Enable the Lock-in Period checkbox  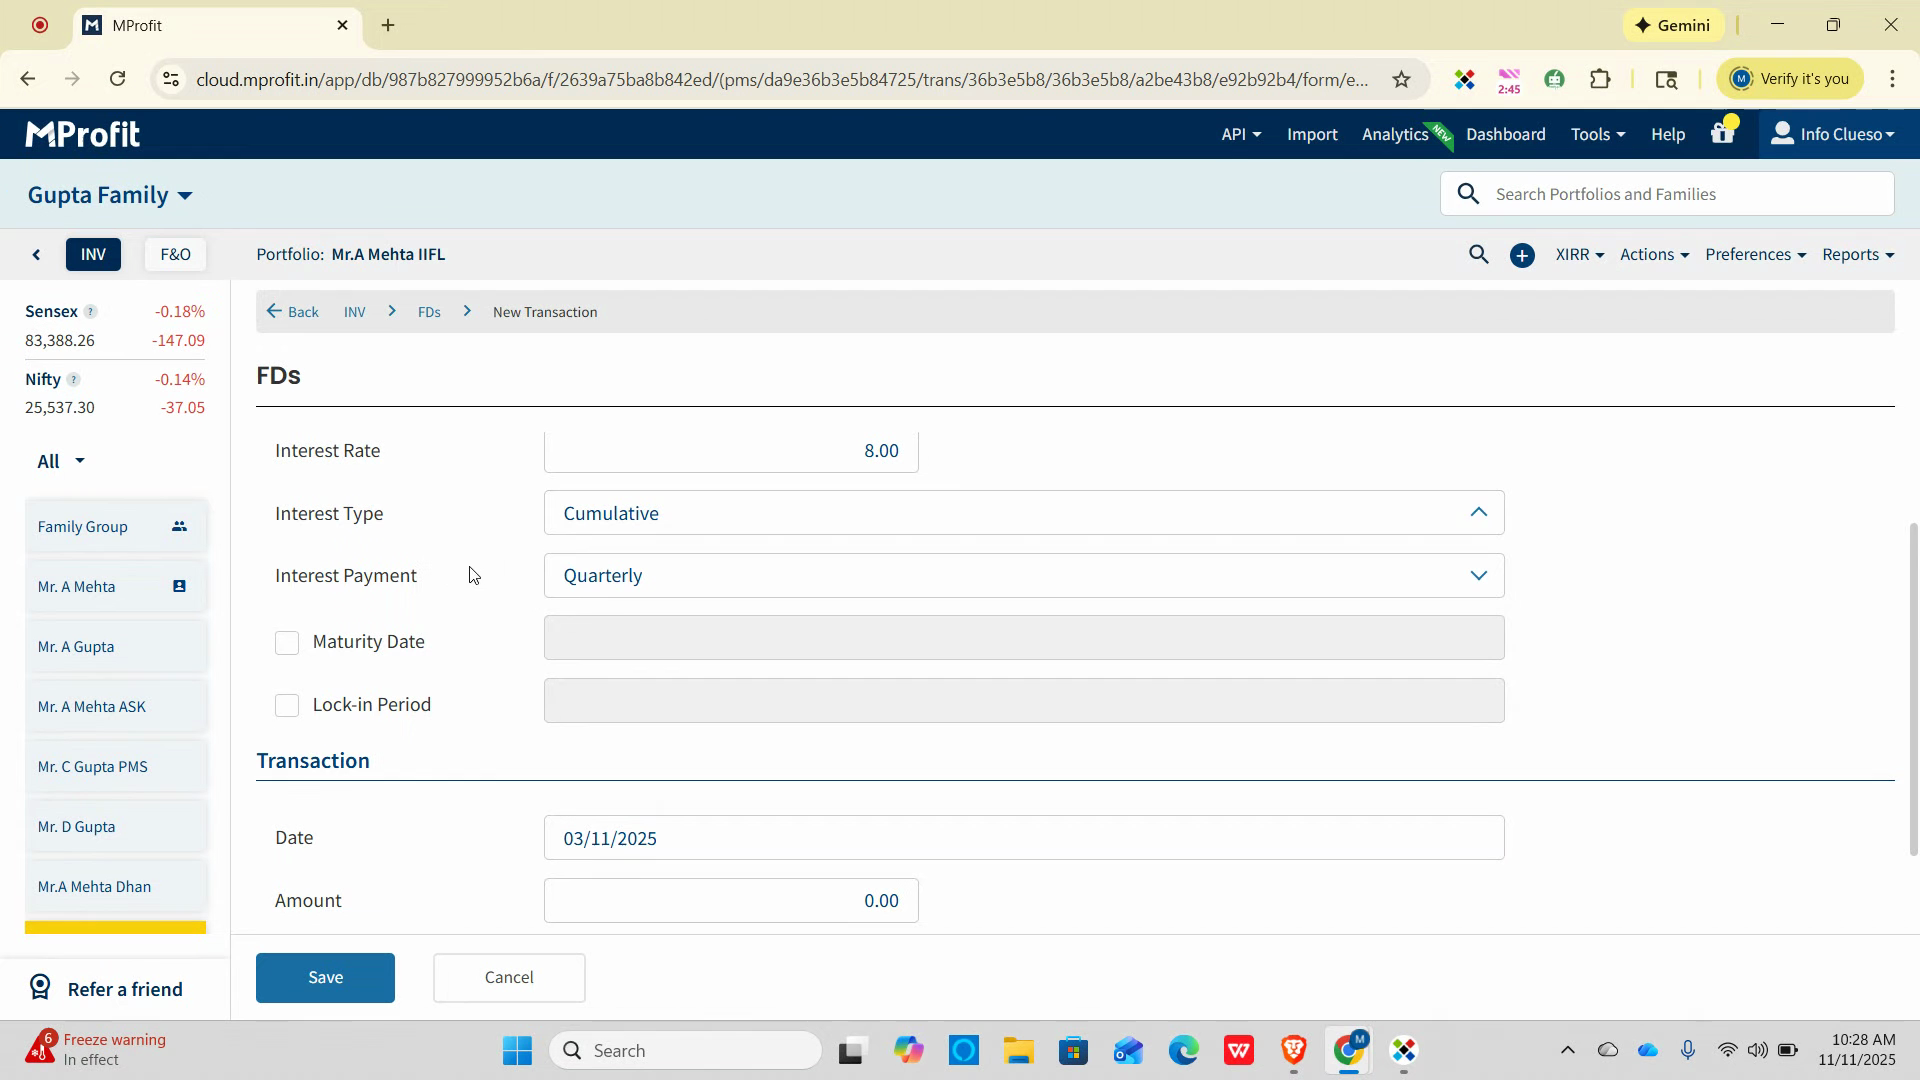[x=287, y=706]
